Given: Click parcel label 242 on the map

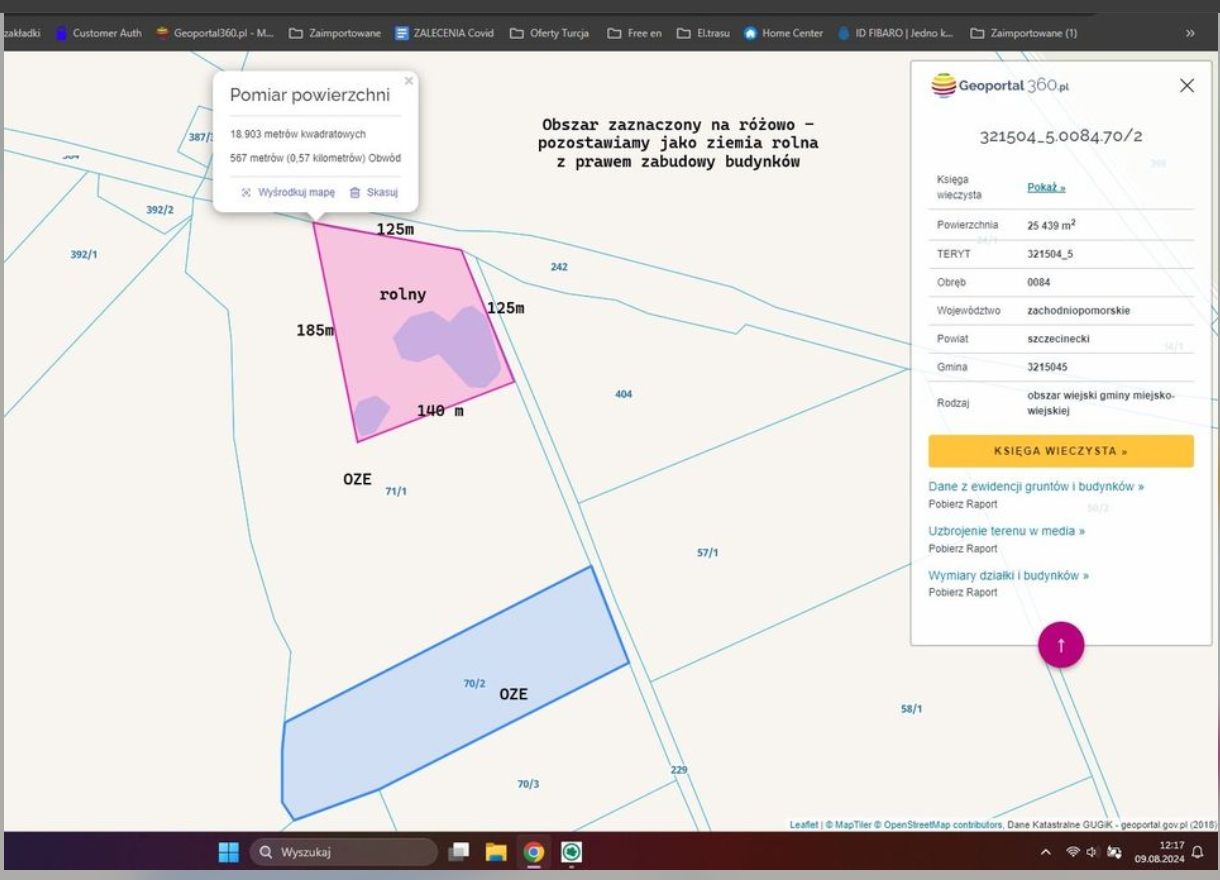Looking at the screenshot, I should (x=559, y=267).
